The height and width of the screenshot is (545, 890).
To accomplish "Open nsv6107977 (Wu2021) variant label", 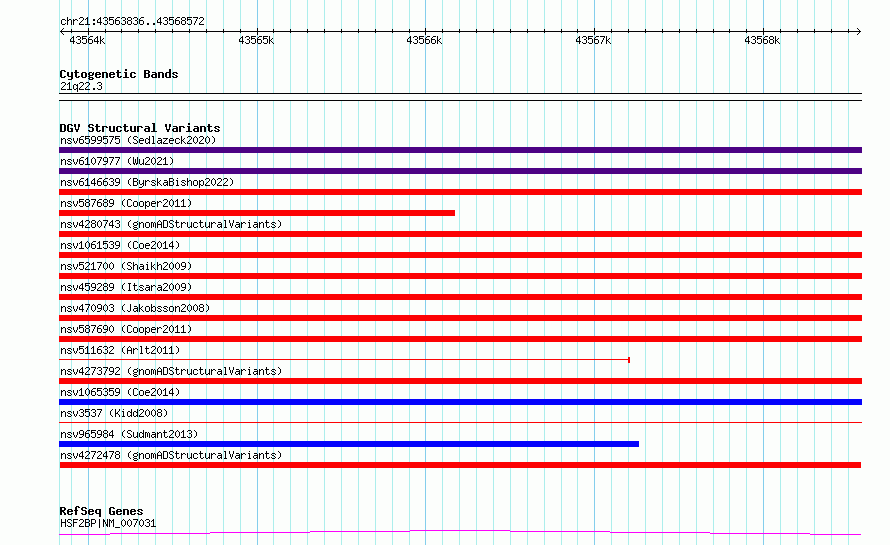I will [x=117, y=161].
